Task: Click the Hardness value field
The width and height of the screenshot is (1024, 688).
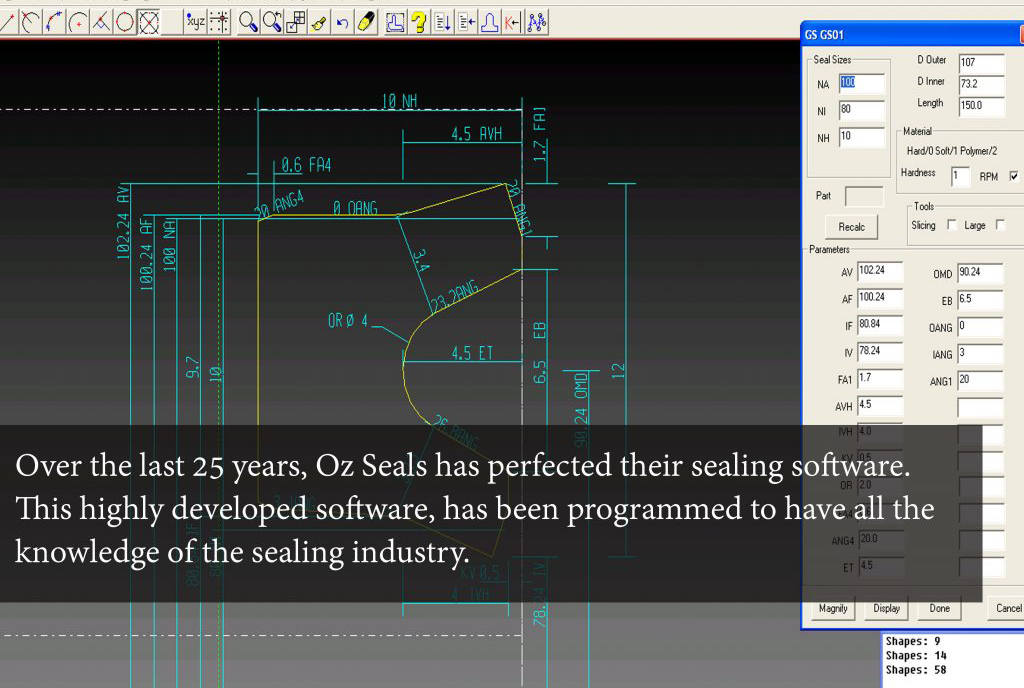Action: 960,176
